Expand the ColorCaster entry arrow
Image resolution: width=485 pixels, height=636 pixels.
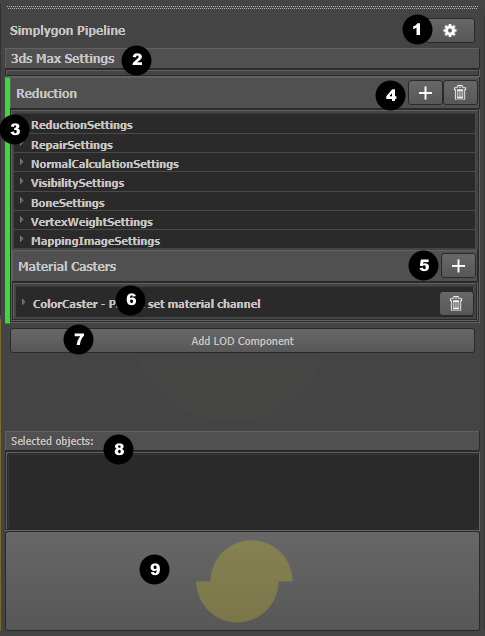pyautogui.click(x=24, y=302)
